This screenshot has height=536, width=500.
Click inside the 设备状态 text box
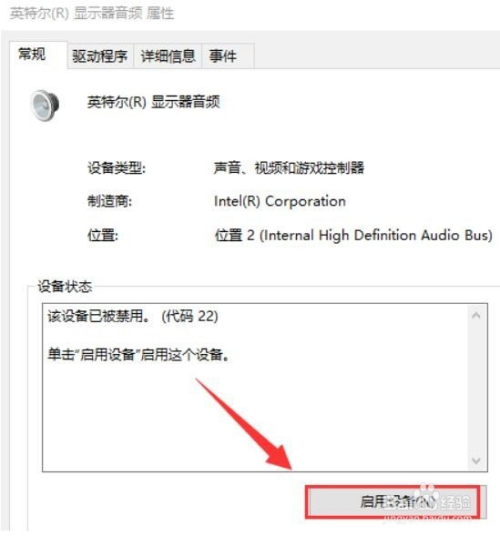click(255, 387)
